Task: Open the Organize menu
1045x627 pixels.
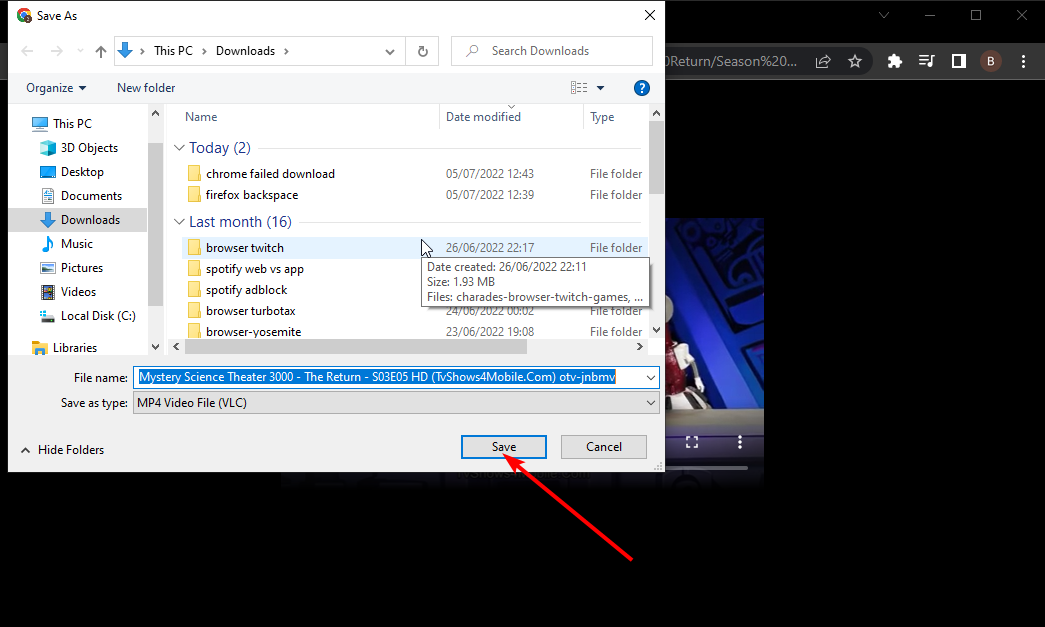Action: (56, 88)
